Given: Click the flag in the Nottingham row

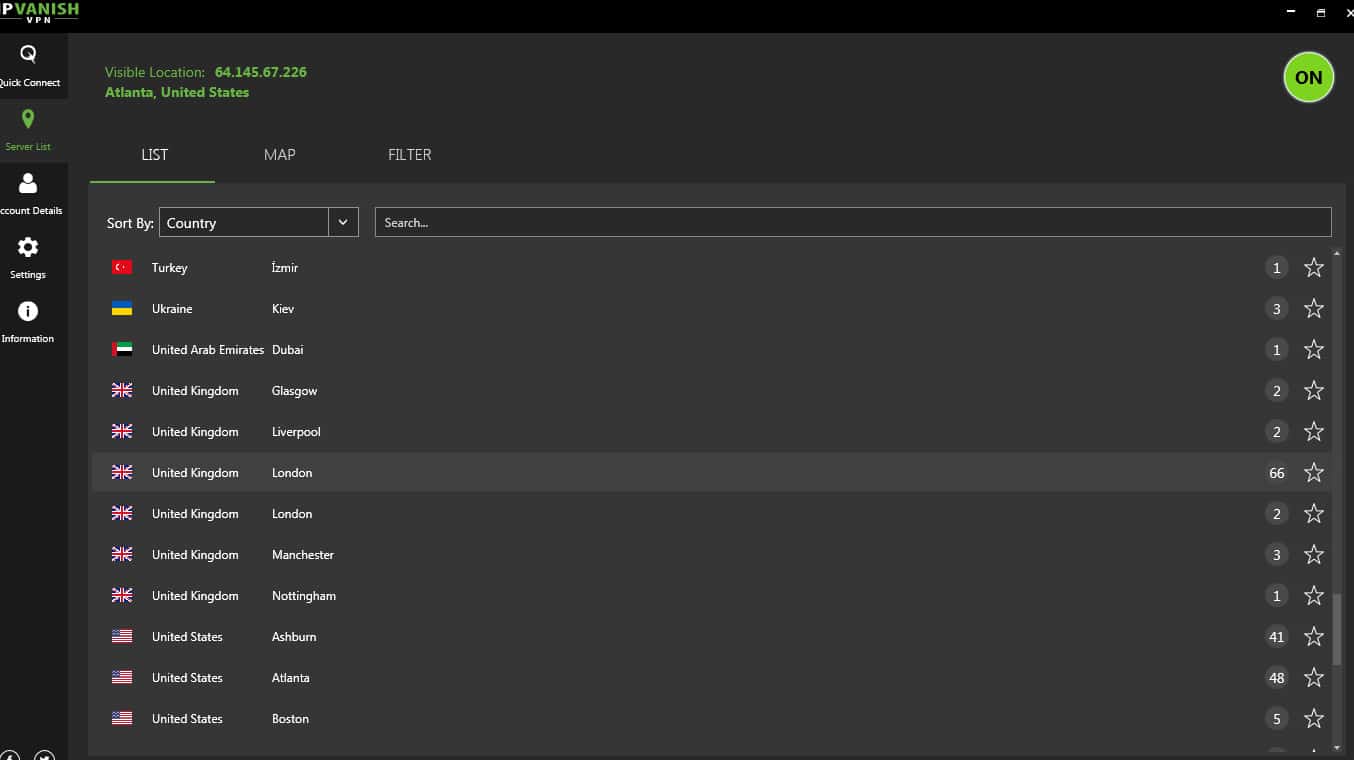Looking at the screenshot, I should coord(122,595).
